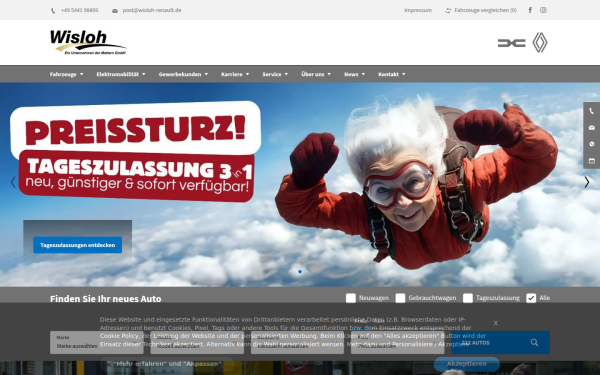Open the Impressum link
Image resolution: width=600 pixels, height=375 pixels.
(418, 10)
